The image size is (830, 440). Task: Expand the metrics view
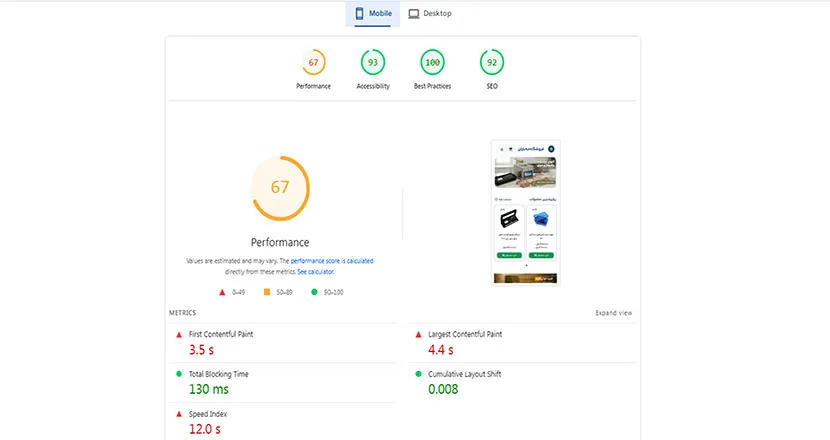click(613, 313)
